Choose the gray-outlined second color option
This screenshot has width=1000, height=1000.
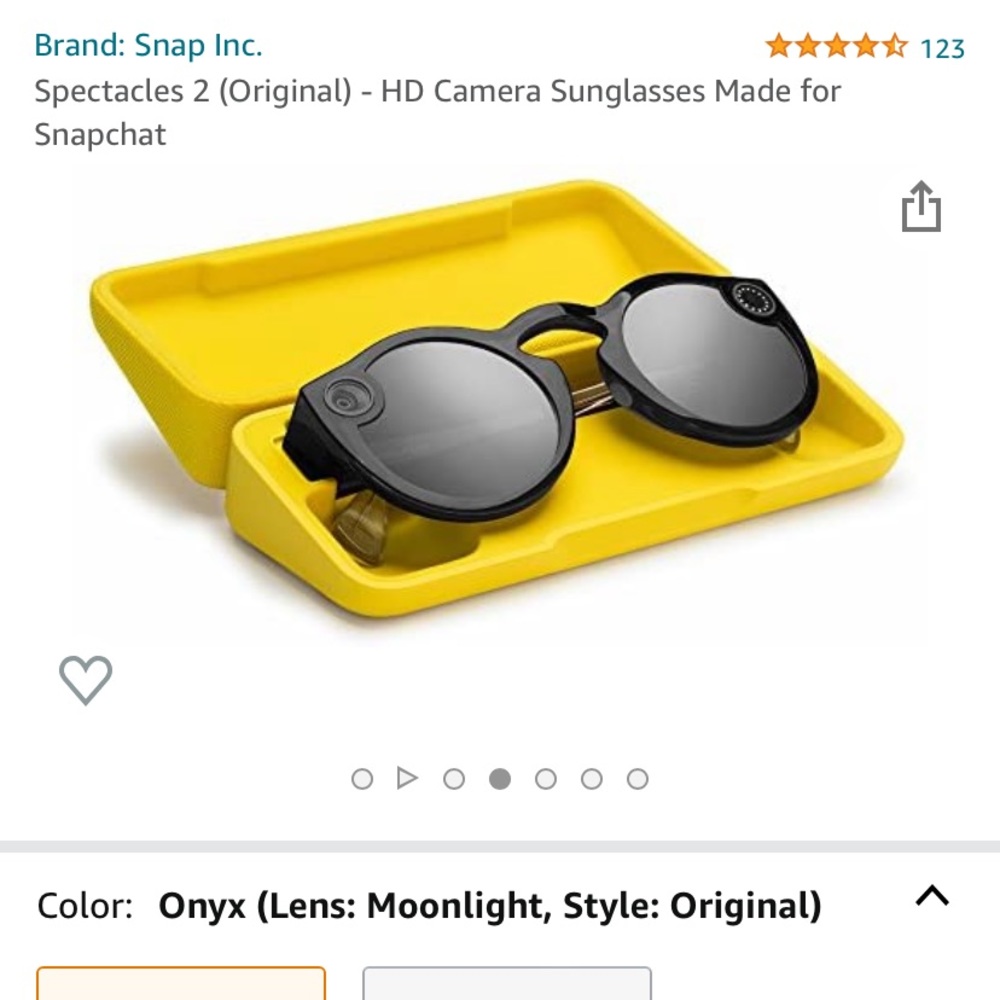[507, 983]
